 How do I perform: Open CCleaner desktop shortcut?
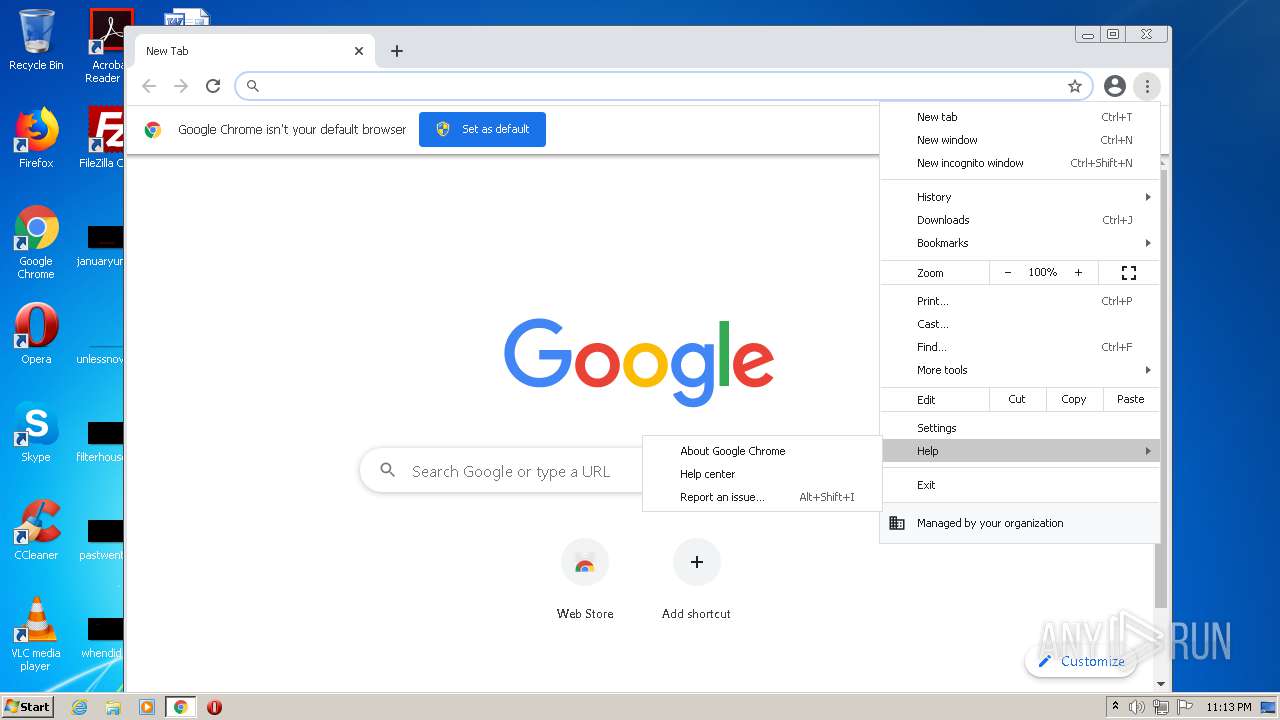pyautogui.click(x=36, y=529)
